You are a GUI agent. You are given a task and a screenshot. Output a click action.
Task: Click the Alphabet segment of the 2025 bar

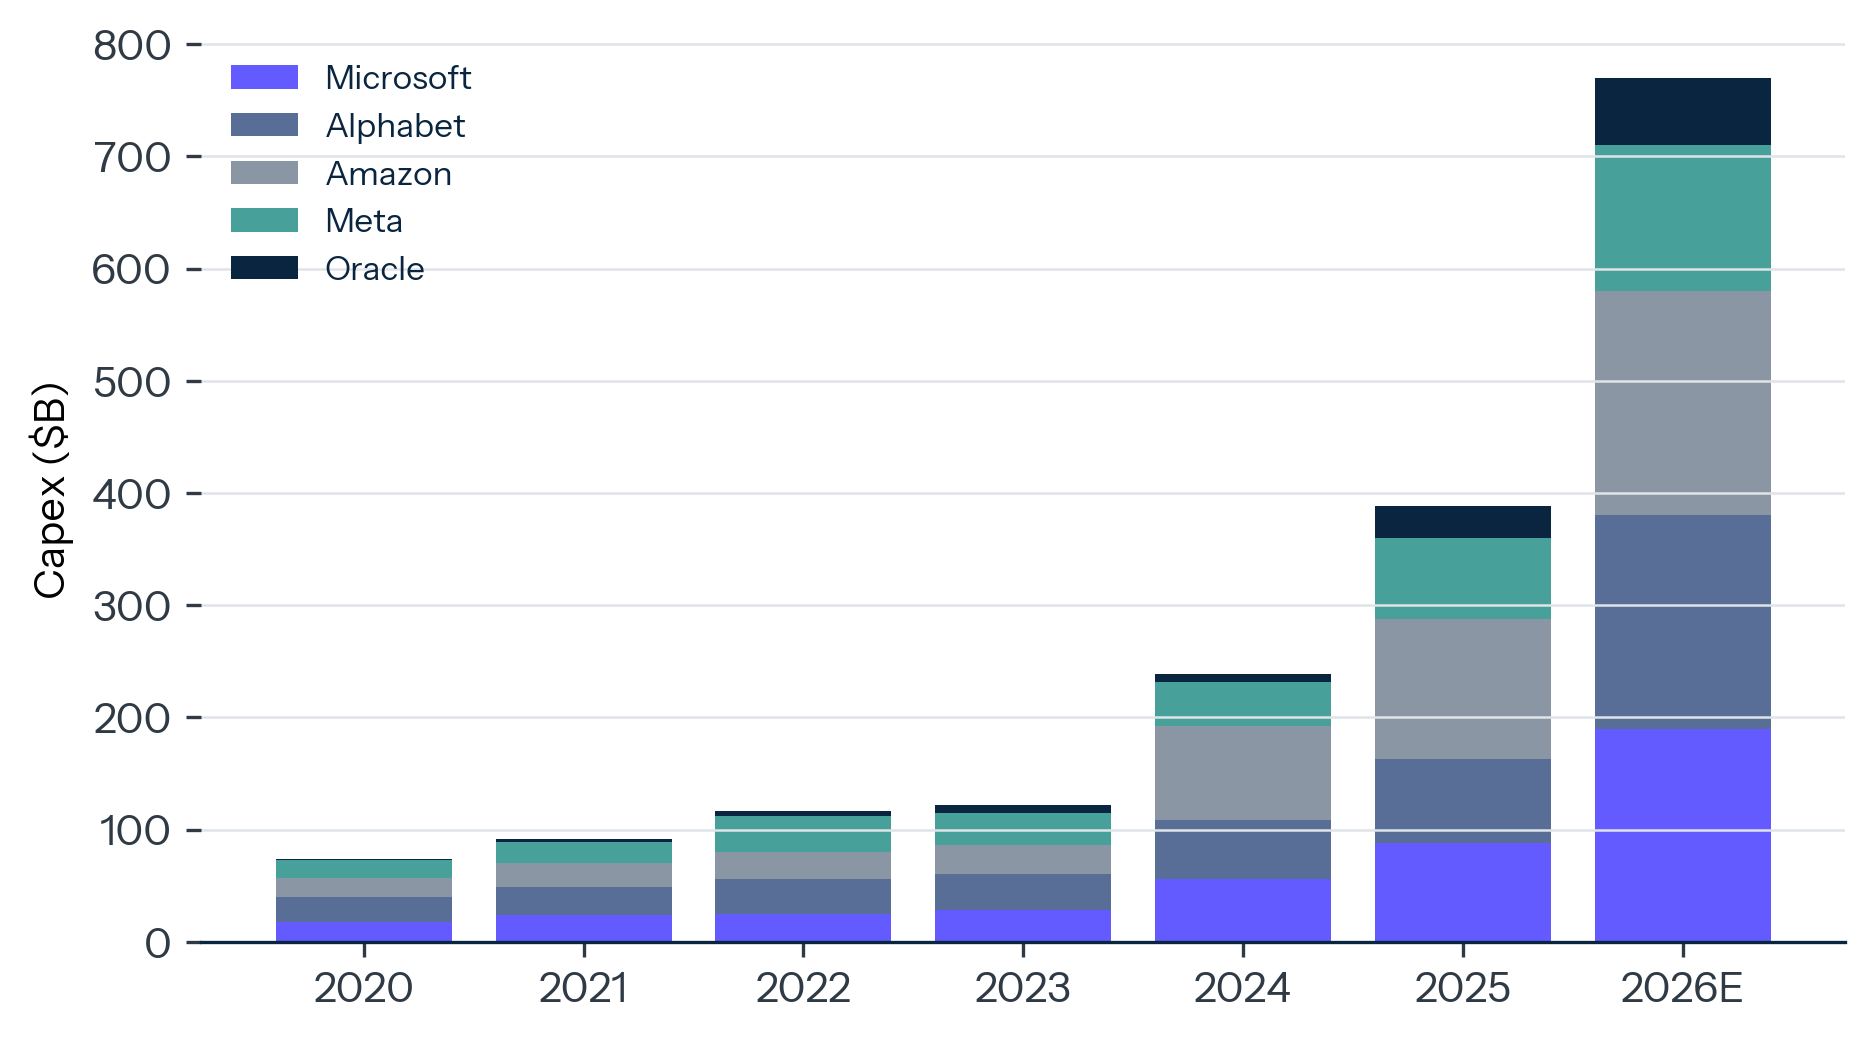pyautogui.click(x=1463, y=802)
